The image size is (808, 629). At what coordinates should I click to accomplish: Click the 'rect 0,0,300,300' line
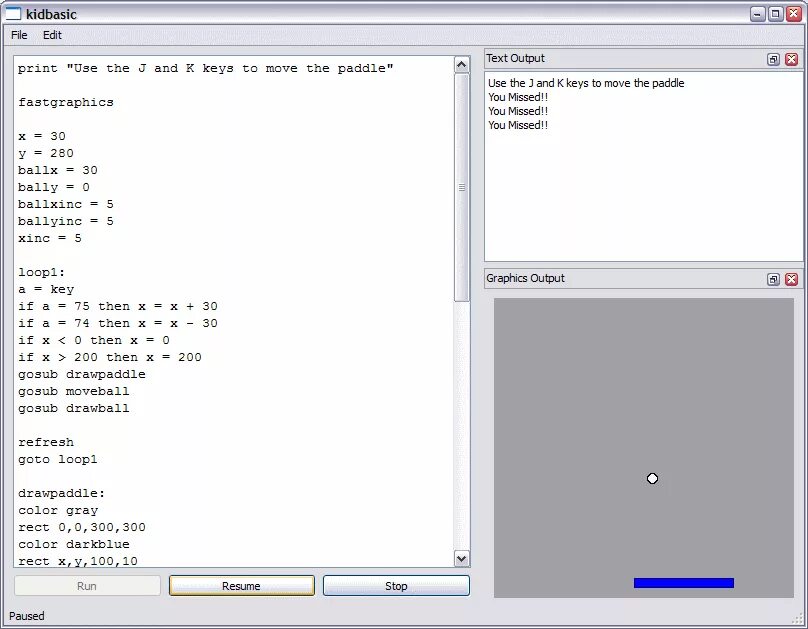[x=82, y=527]
